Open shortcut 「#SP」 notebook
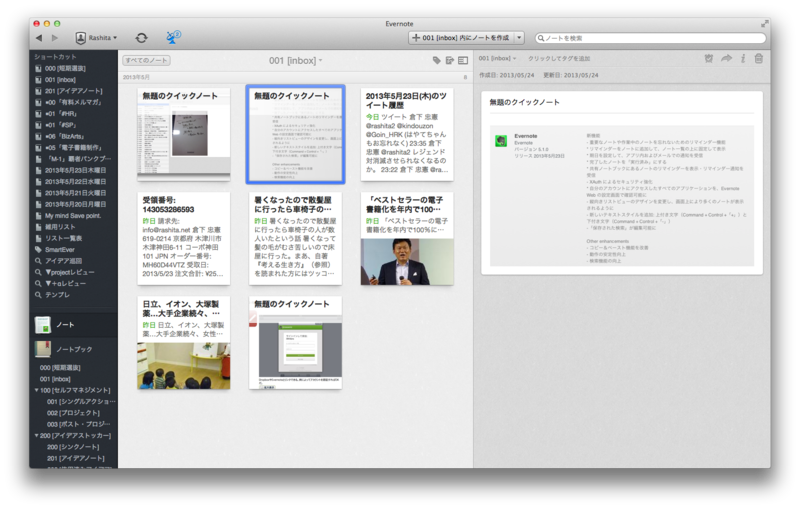 (x=60, y=125)
